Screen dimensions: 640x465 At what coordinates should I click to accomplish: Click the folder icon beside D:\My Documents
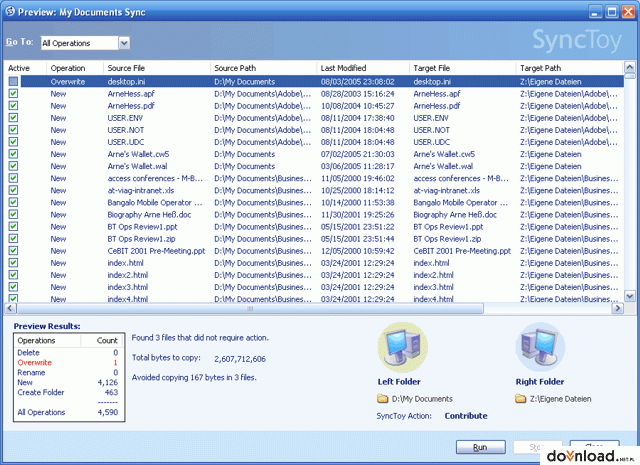pyautogui.click(x=382, y=398)
